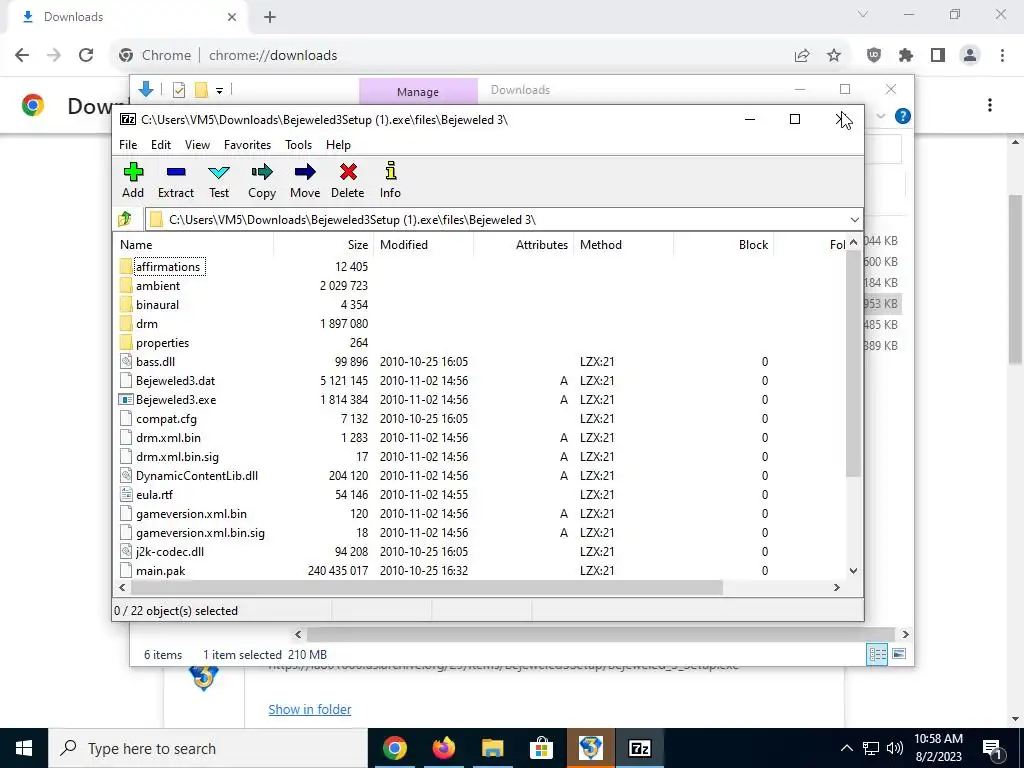Open downloads page more actions menu
1024x768 pixels.
coord(990,105)
